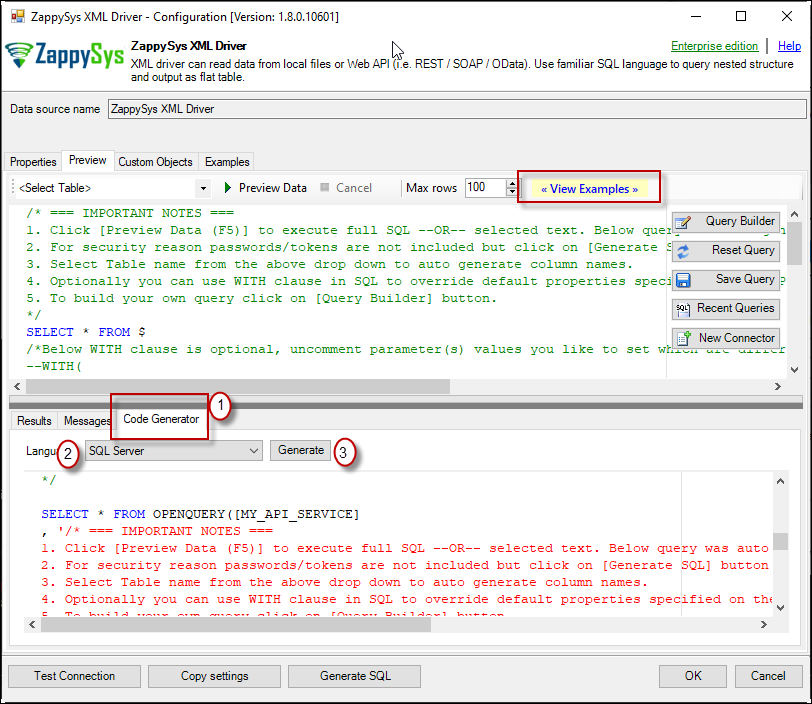Click the Query Builder button
The image size is (812, 704).
pyautogui.click(x=726, y=222)
